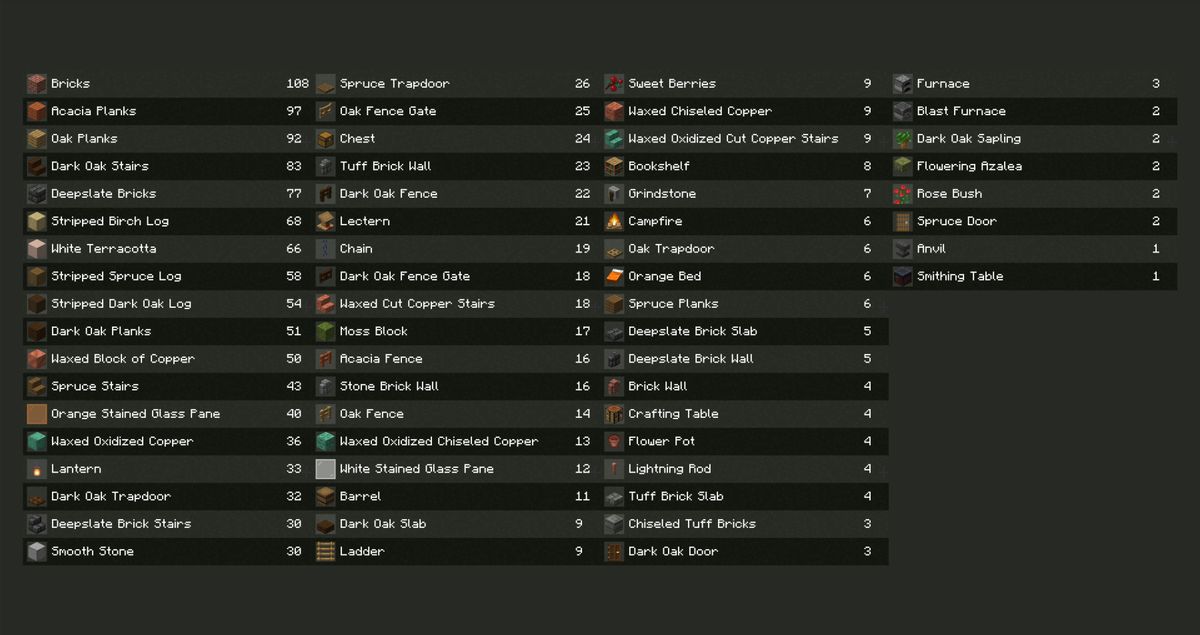The image size is (1200, 635).
Task: Click the Sweet Berries icon
Action: click(614, 84)
